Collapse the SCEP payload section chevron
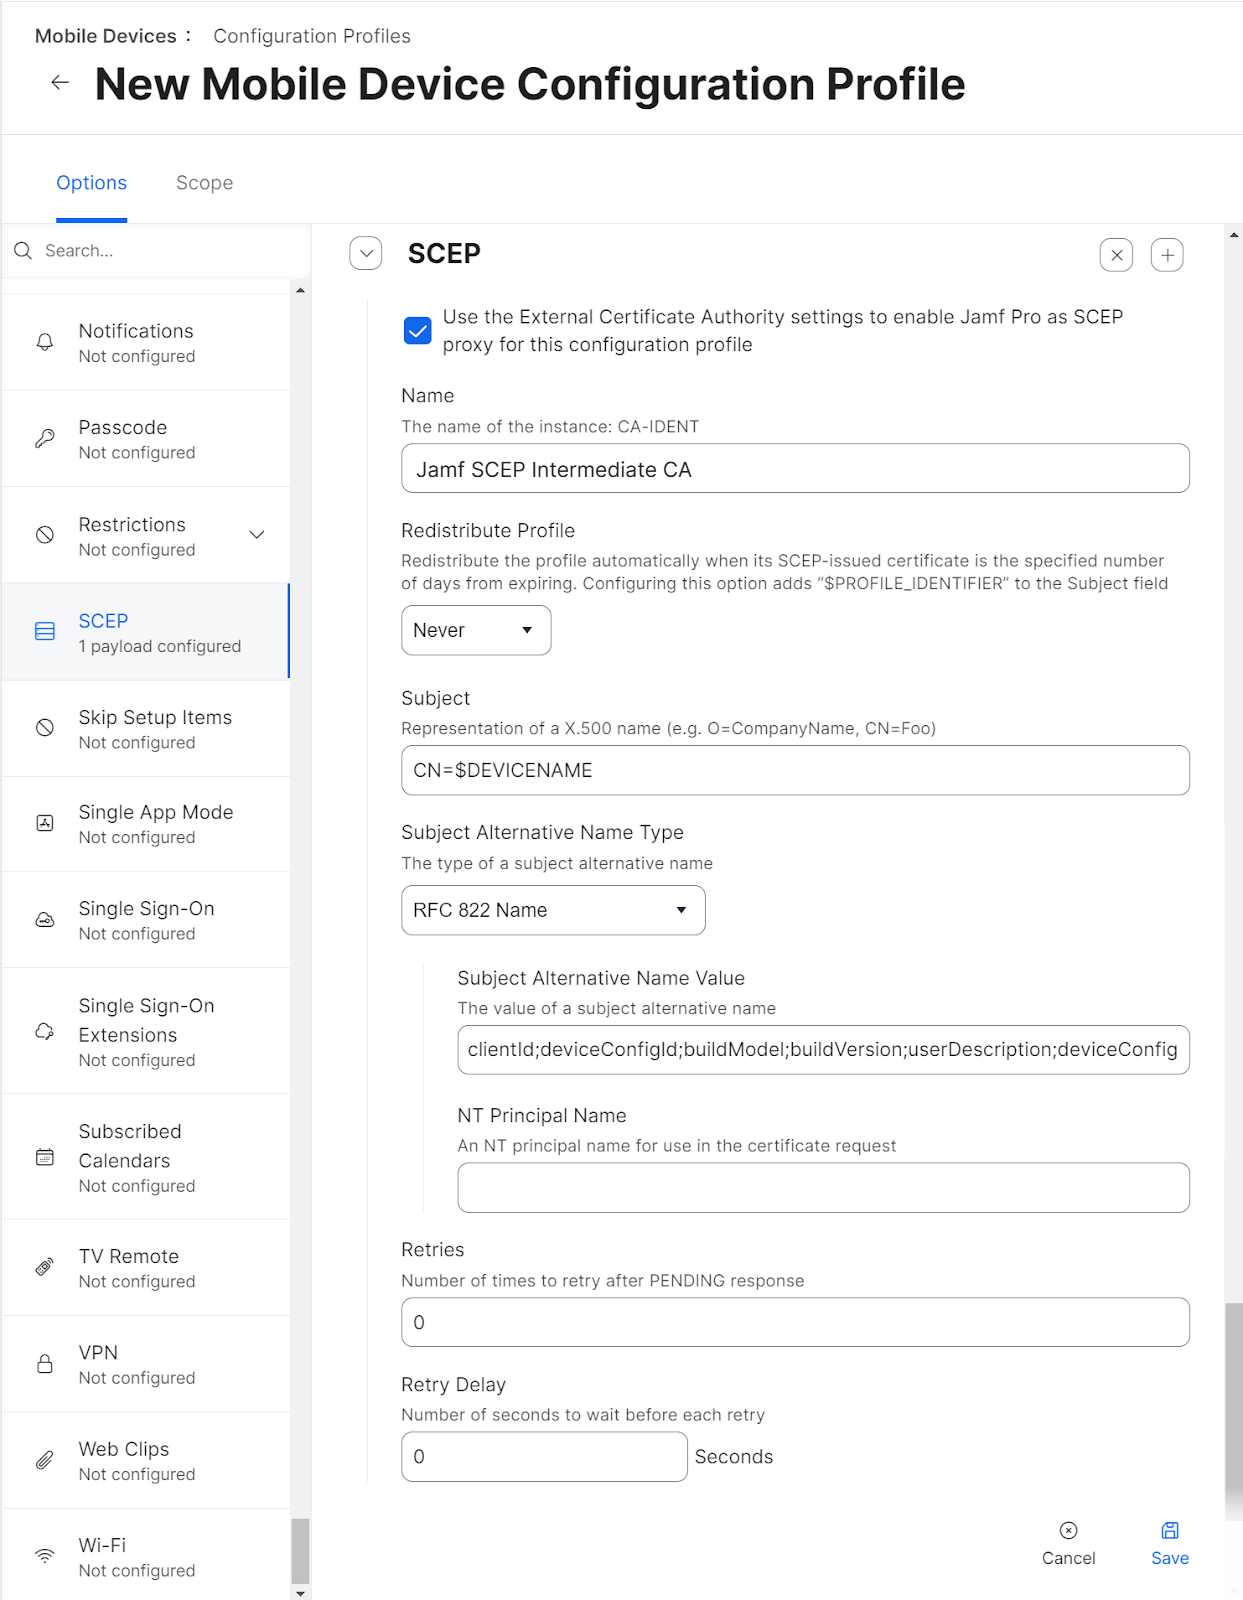Viewport: 1243px width, 1600px height. pyautogui.click(x=366, y=253)
